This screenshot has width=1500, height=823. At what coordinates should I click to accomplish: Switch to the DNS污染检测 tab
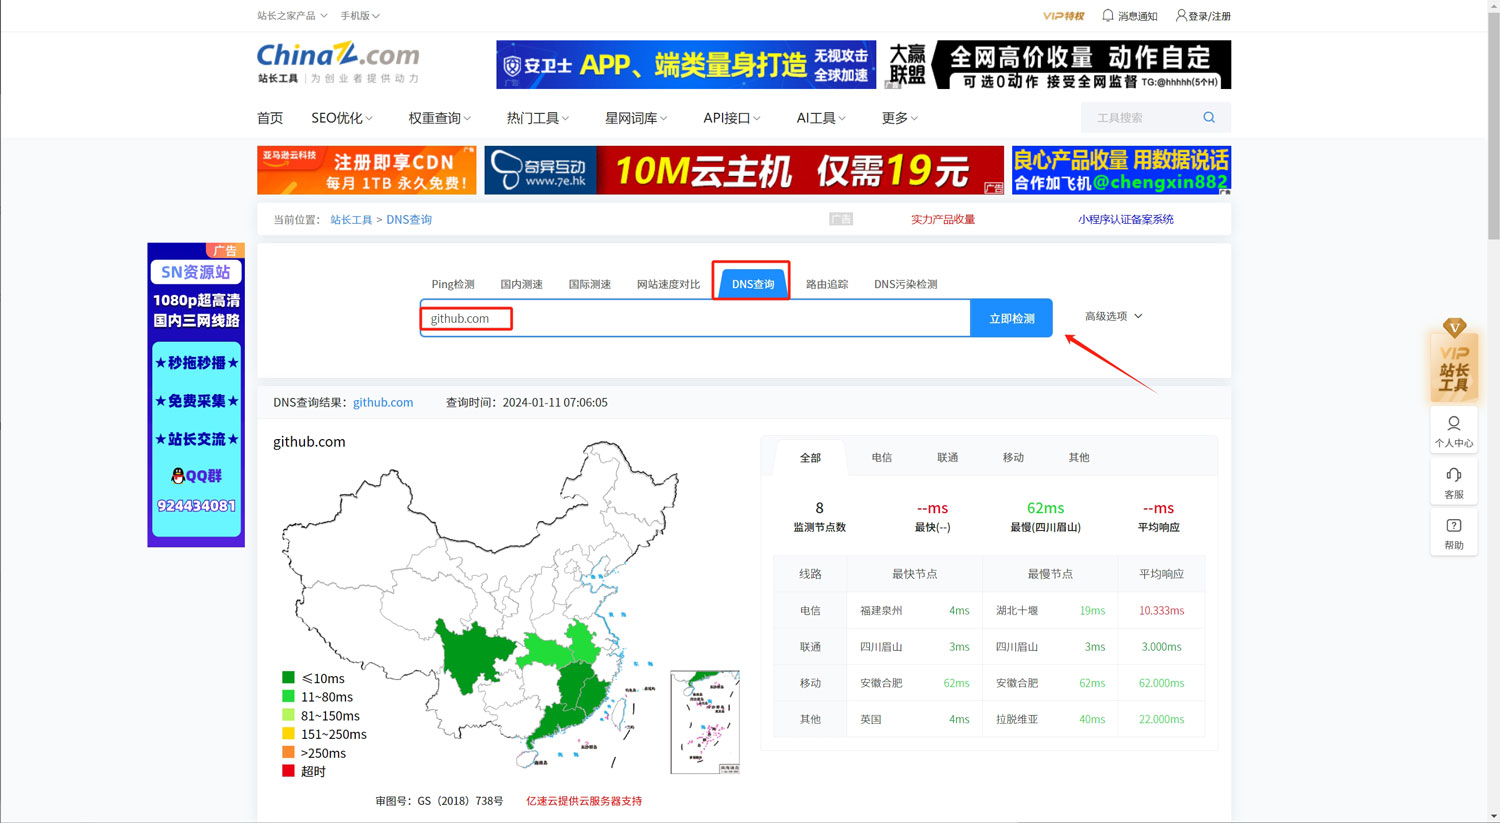(x=905, y=284)
